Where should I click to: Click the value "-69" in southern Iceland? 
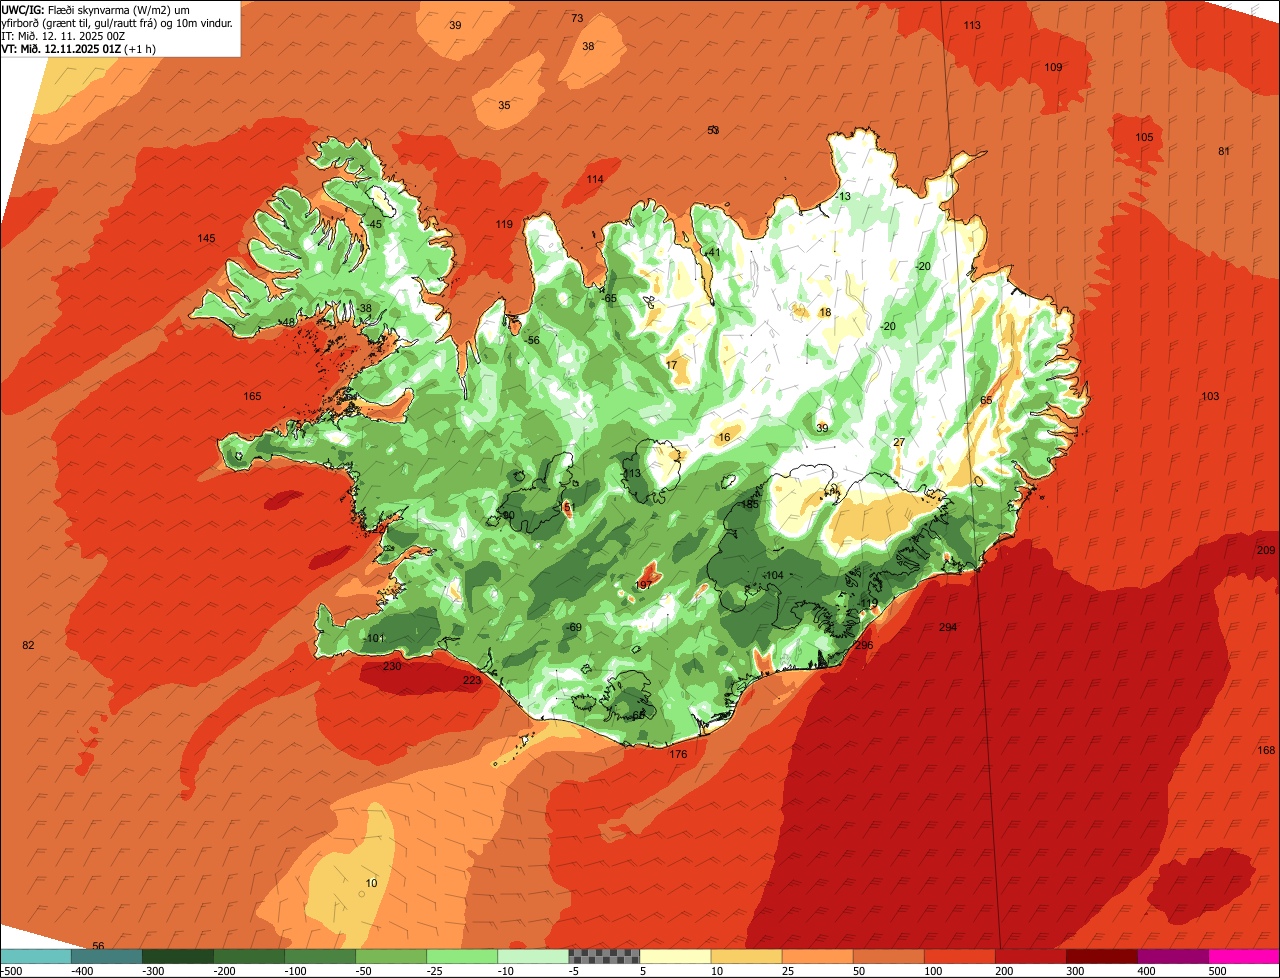[x=574, y=627]
